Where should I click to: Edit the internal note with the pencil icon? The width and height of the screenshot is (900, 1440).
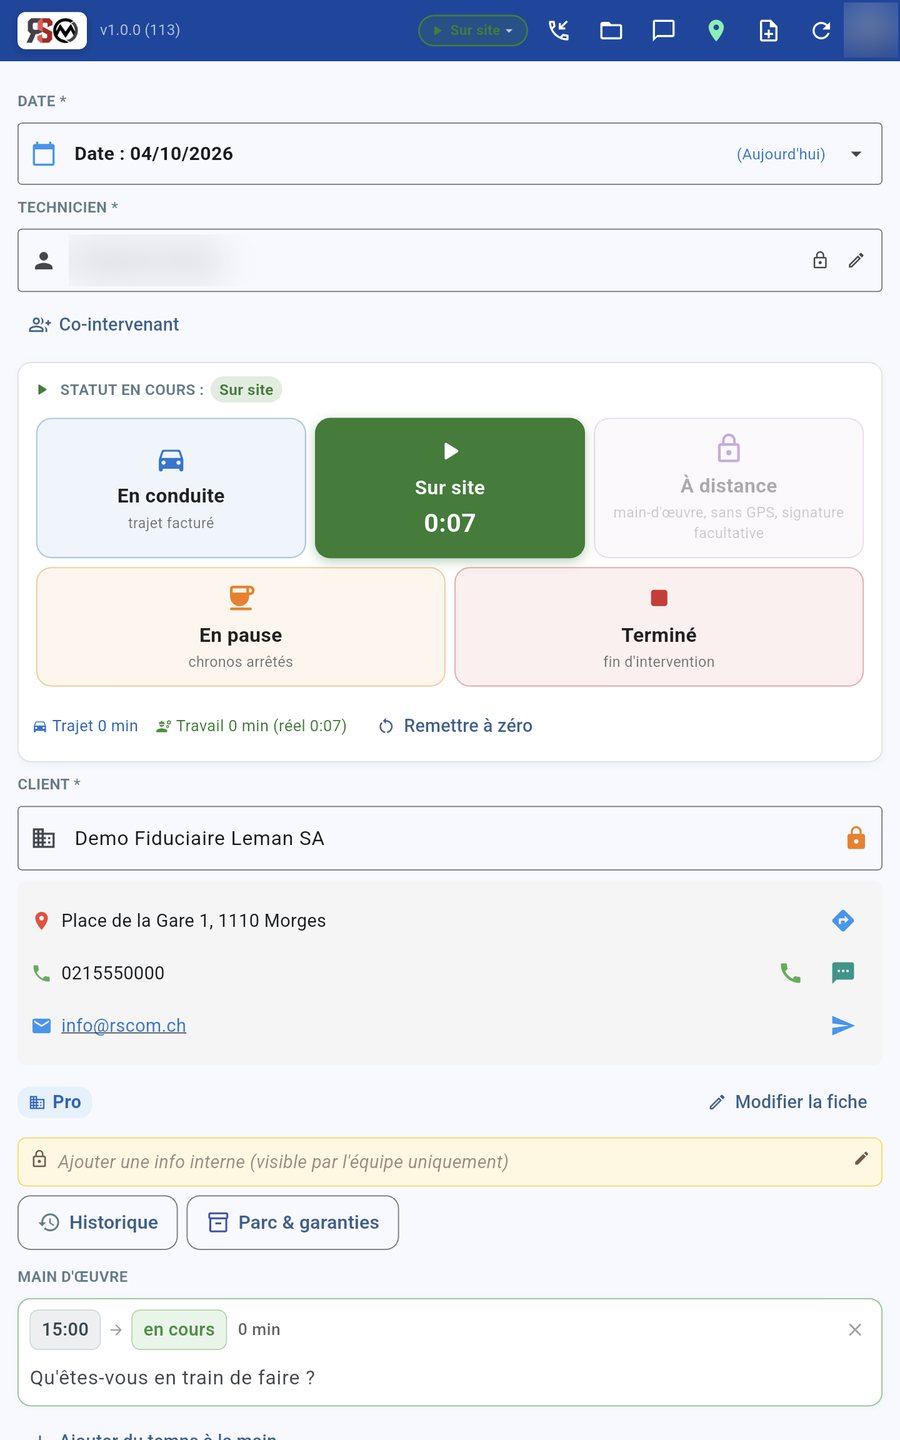861,1159
